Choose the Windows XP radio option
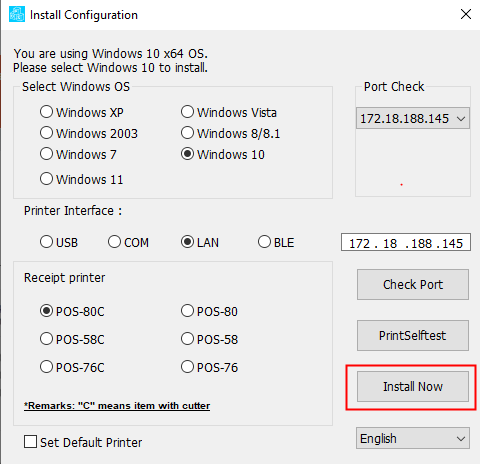The image size is (480, 464). (82, 112)
